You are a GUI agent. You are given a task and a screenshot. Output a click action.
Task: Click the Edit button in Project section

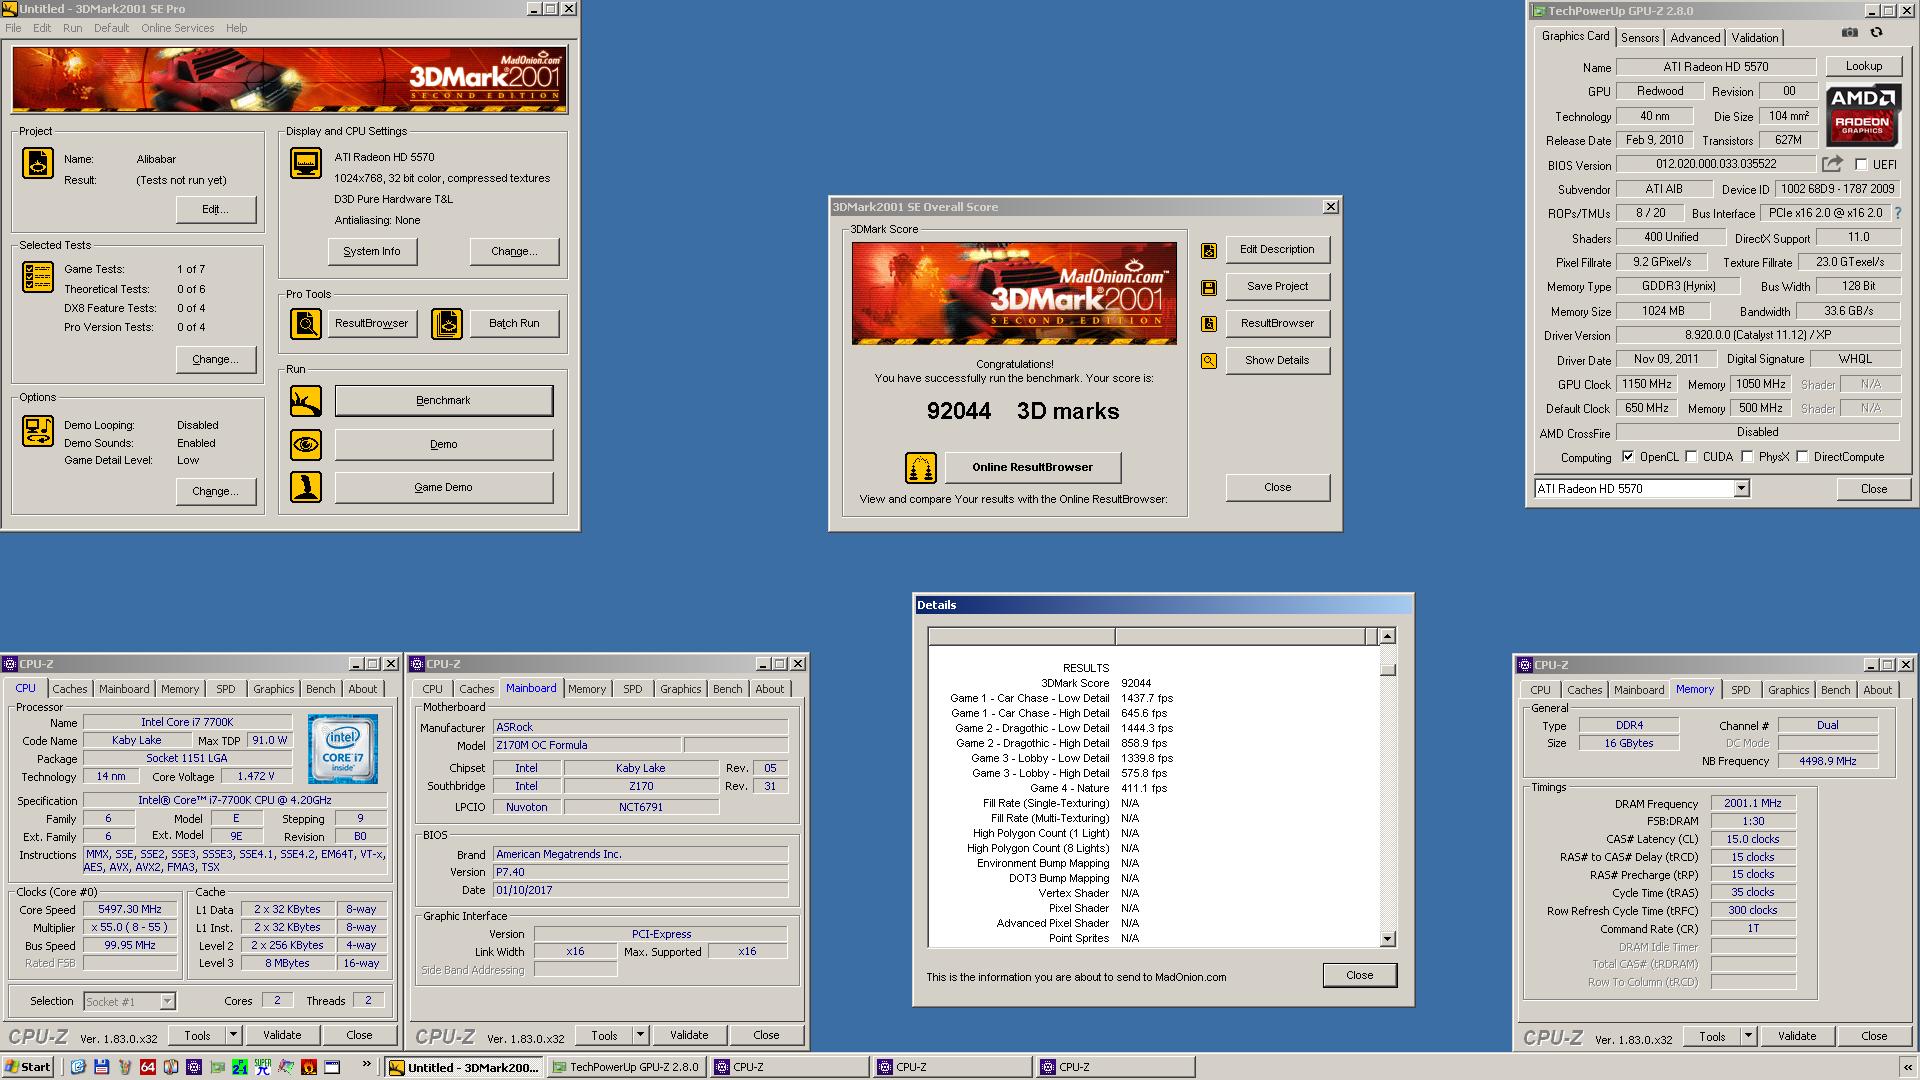click(x=215, y=210)
